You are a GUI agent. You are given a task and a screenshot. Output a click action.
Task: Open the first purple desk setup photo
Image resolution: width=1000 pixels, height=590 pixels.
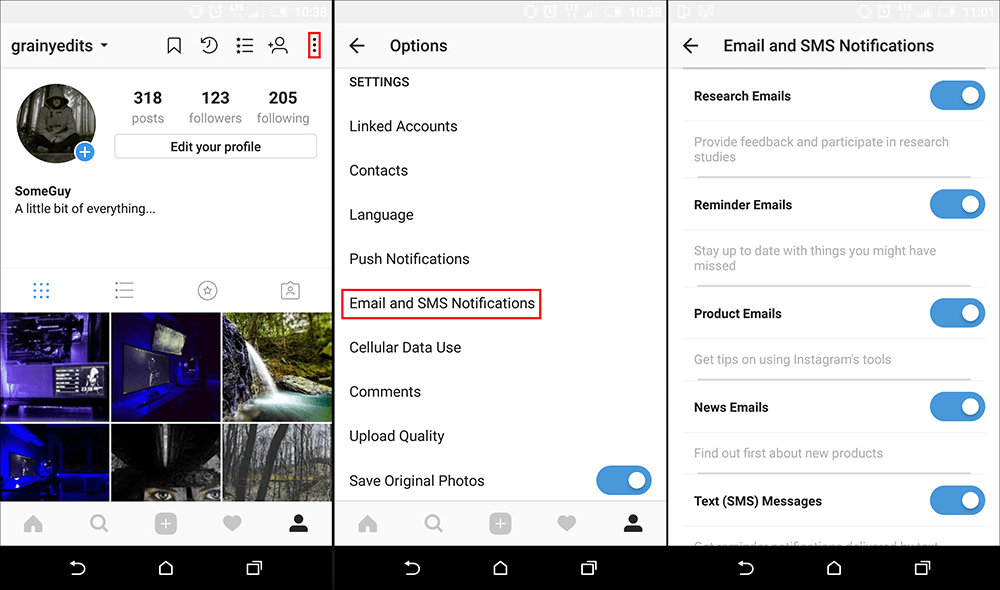click(55, 367)
